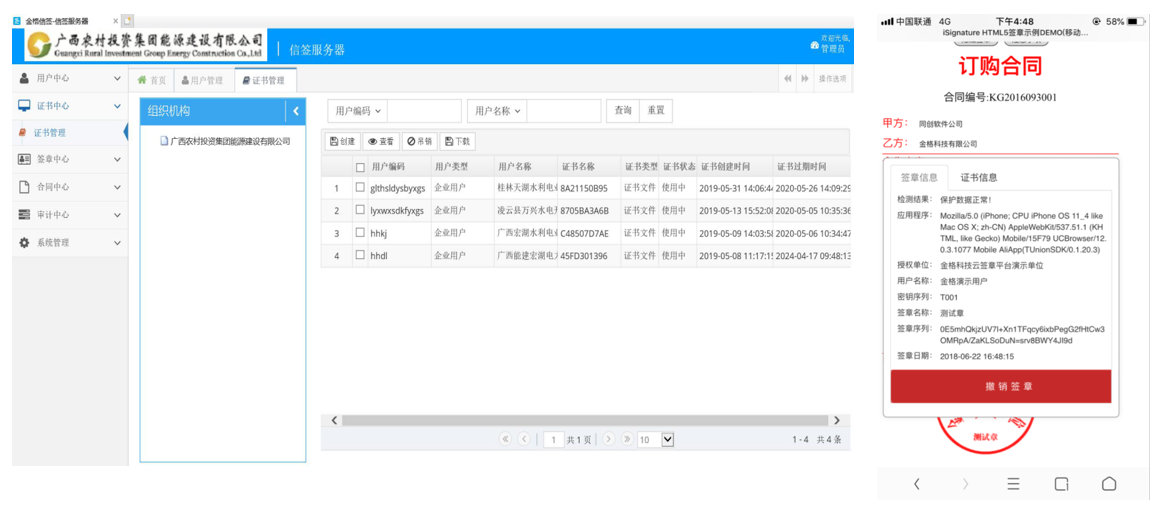Open the 首页 home tab
The width and height of the screenshot is (1157, 512).
[x=152, y=80]
